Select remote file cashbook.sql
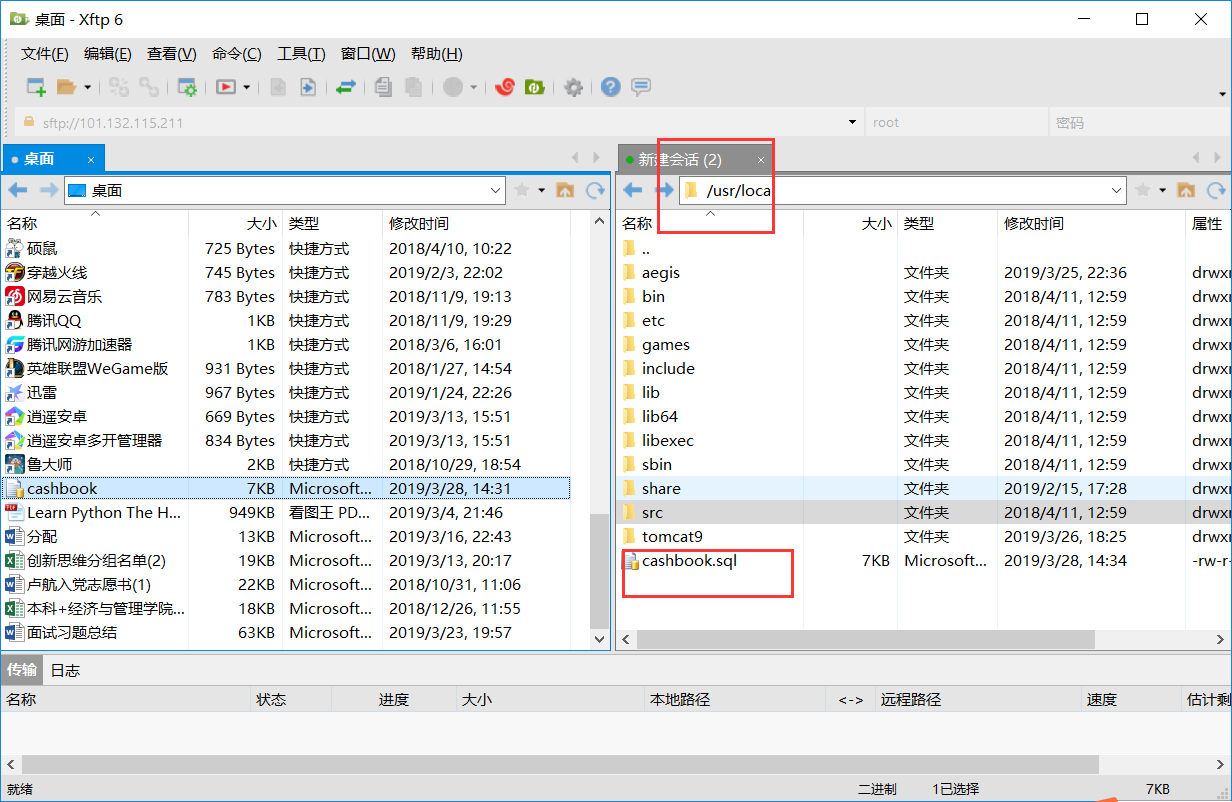 pos(924,561)
